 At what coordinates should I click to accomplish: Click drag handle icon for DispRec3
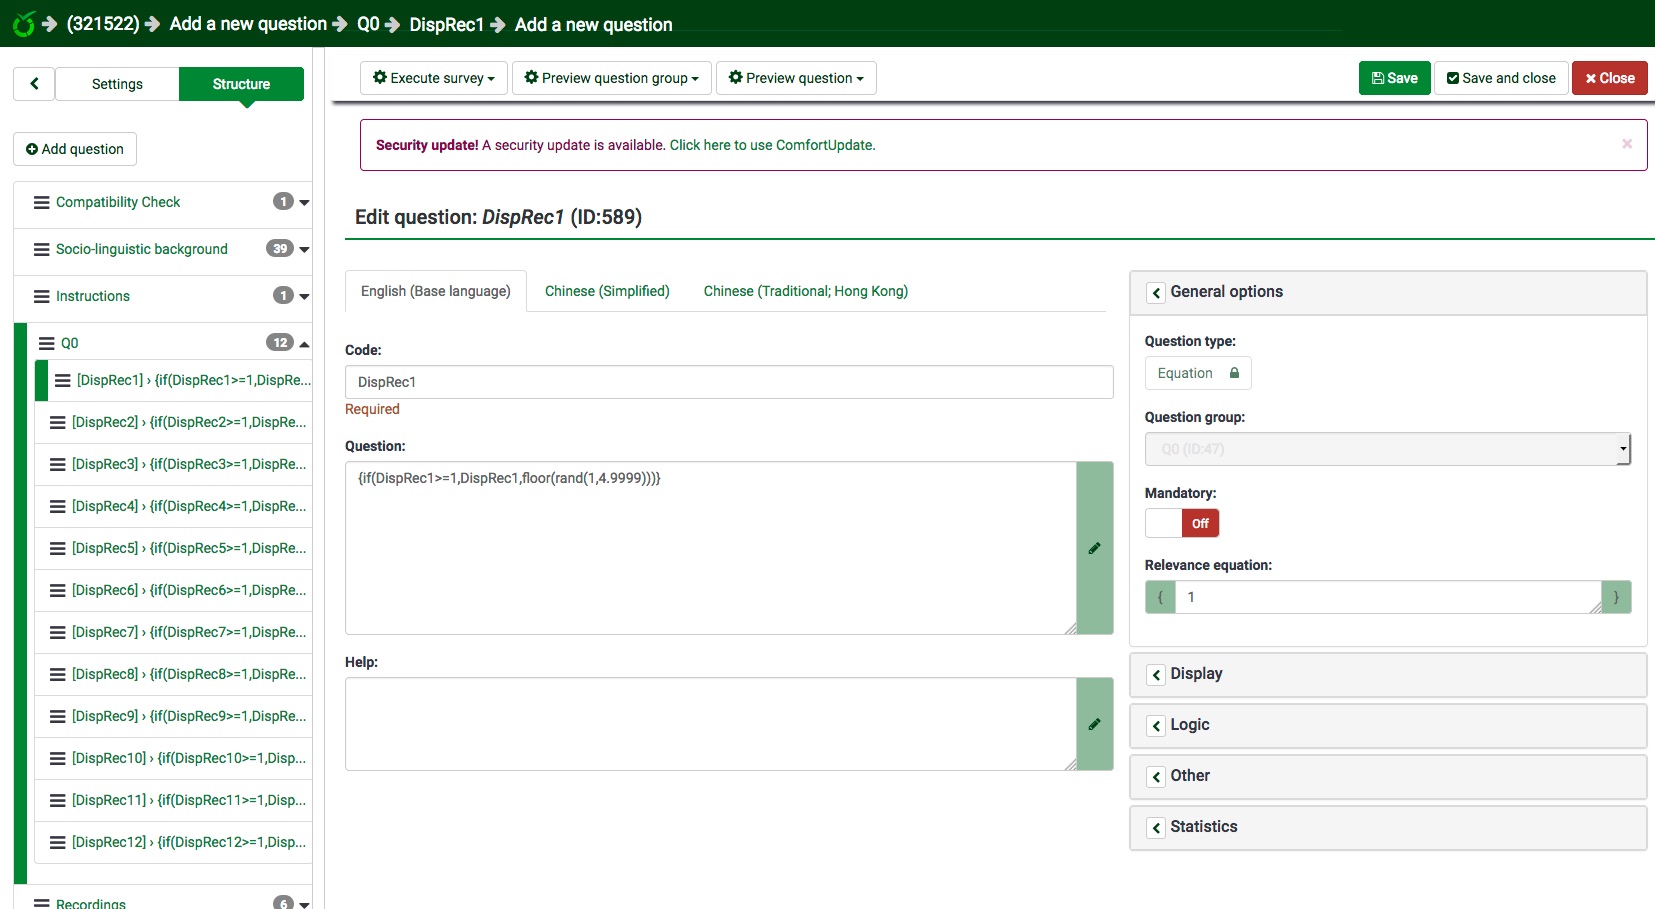tap(58, 464)
